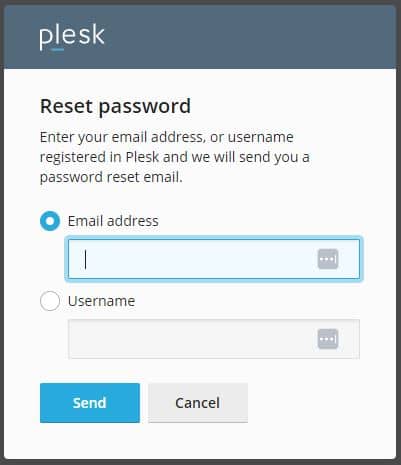Click the word "Plesk" in the description
Image resolution: width=401 pixels, height=465 pixels.
pos(142,157)
